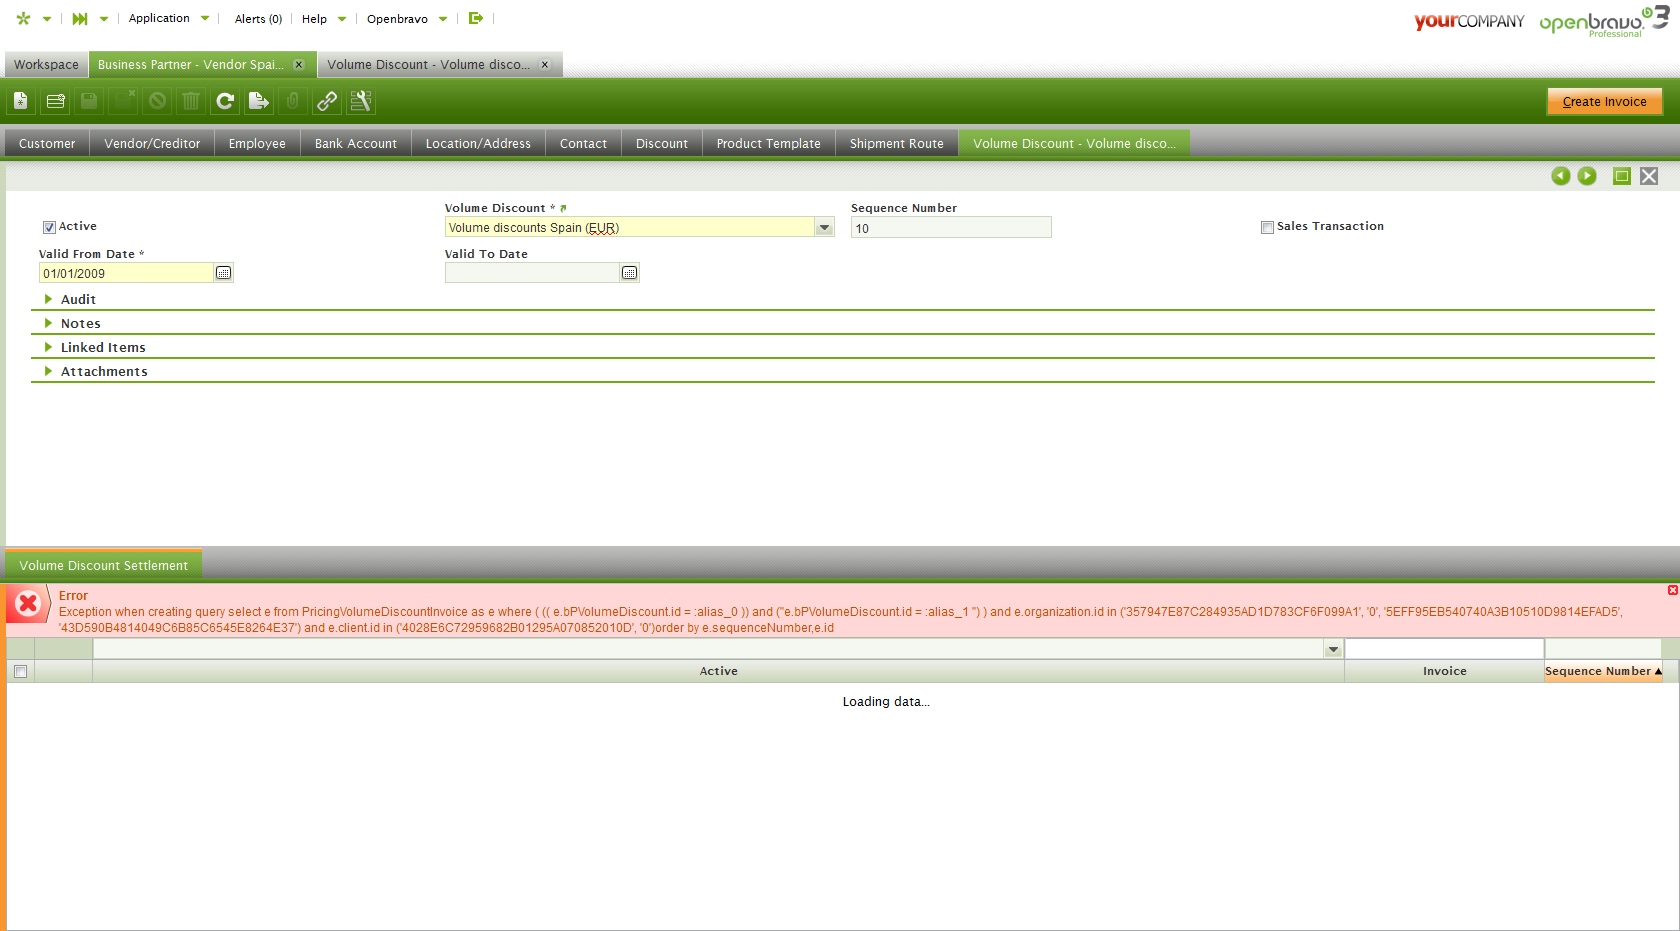Switch to the Workspace tab
The height and width of the screenshot is (931, 1680).
(46, 65)
